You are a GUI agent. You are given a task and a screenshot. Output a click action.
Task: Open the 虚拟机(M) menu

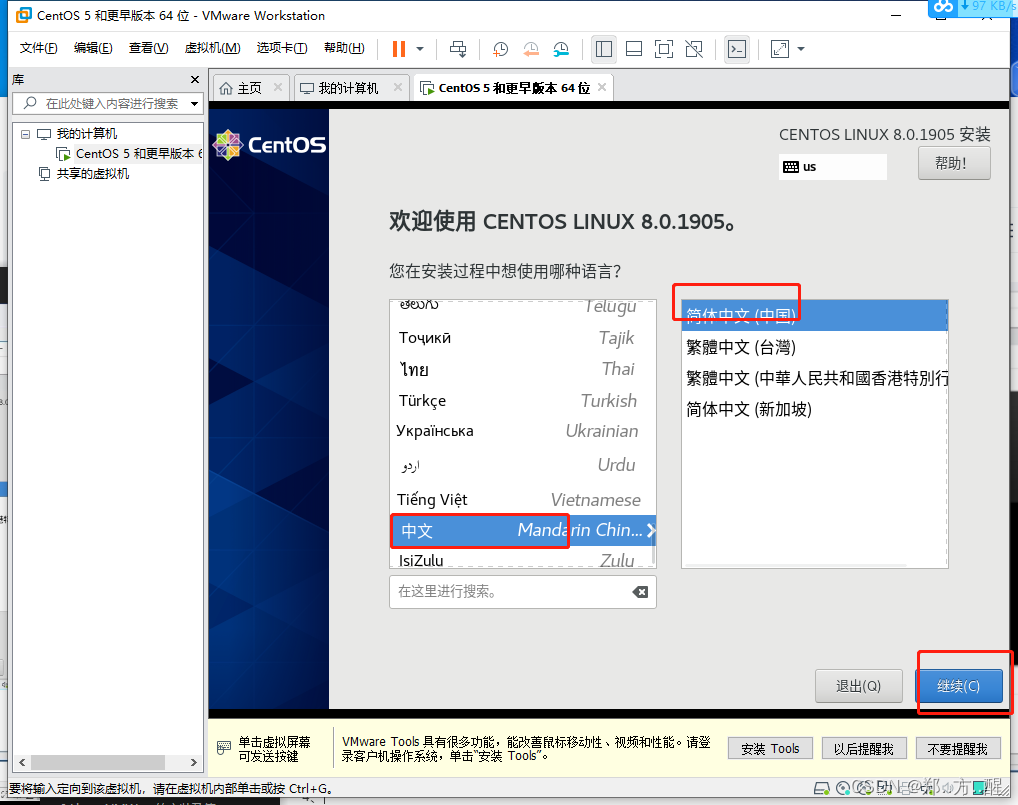[212, 48]
